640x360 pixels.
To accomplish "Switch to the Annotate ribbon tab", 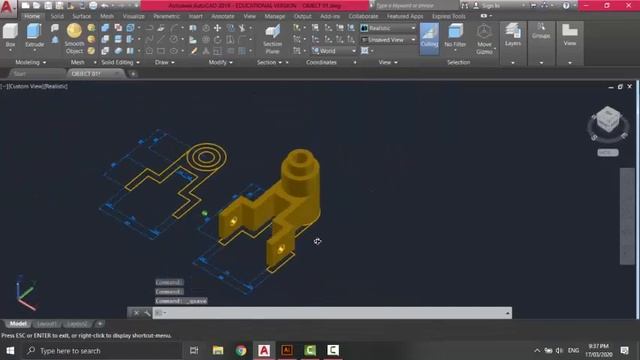I will (x=223, y=16).
